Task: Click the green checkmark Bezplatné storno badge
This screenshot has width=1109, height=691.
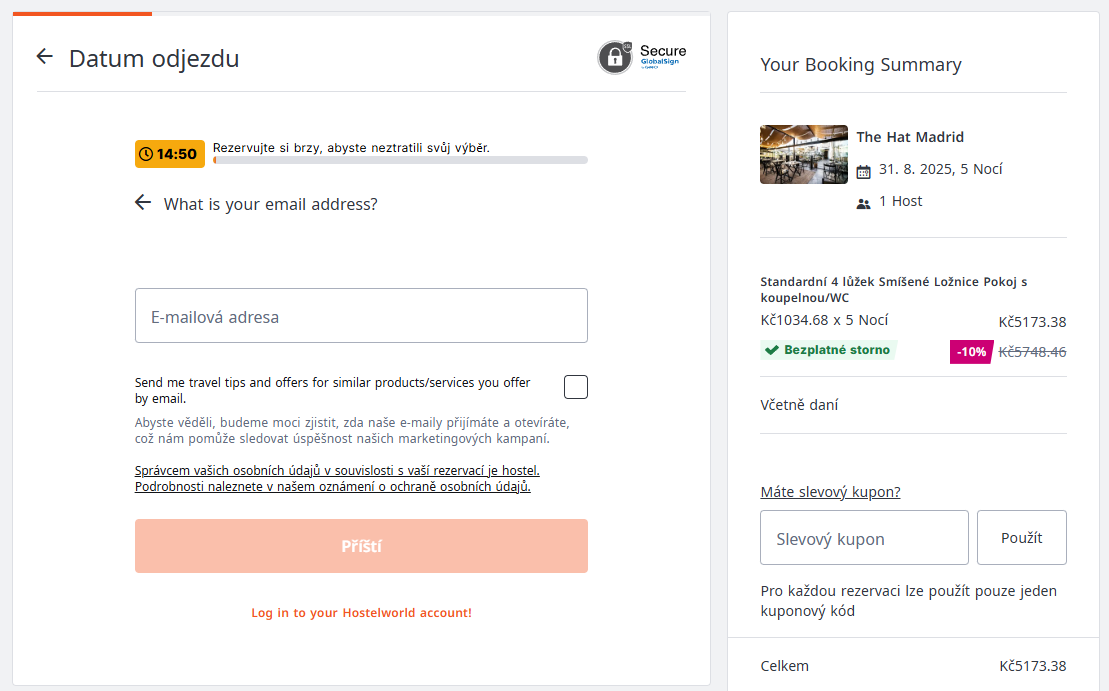Action: [829, 350]
